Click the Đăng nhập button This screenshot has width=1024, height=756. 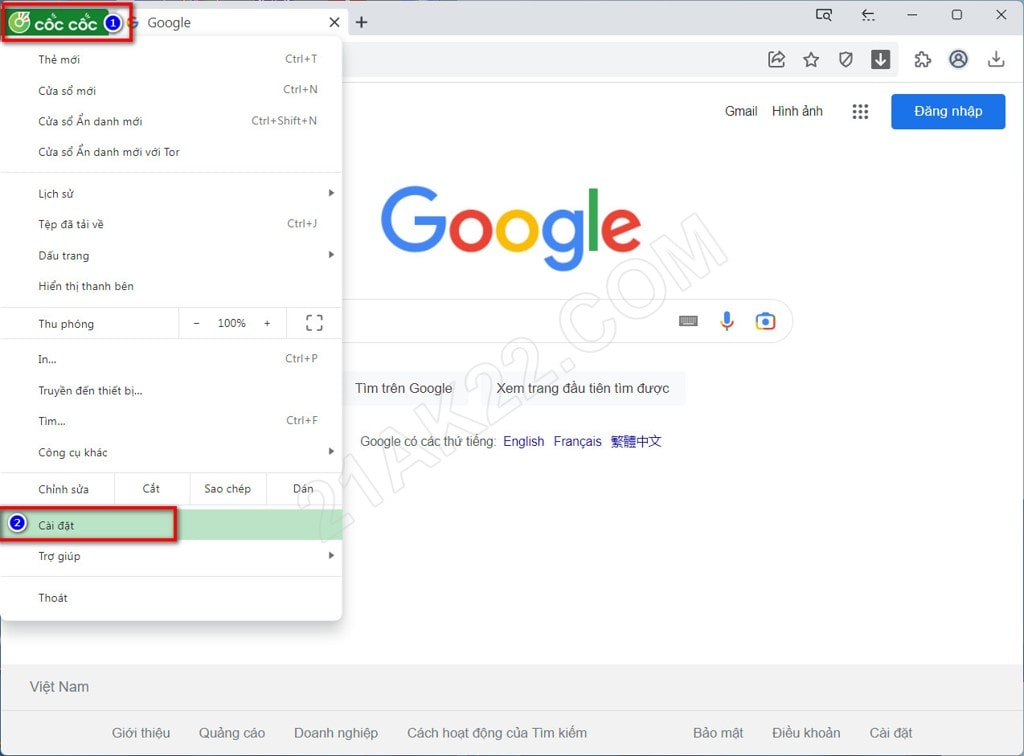[x=947, y=111]
